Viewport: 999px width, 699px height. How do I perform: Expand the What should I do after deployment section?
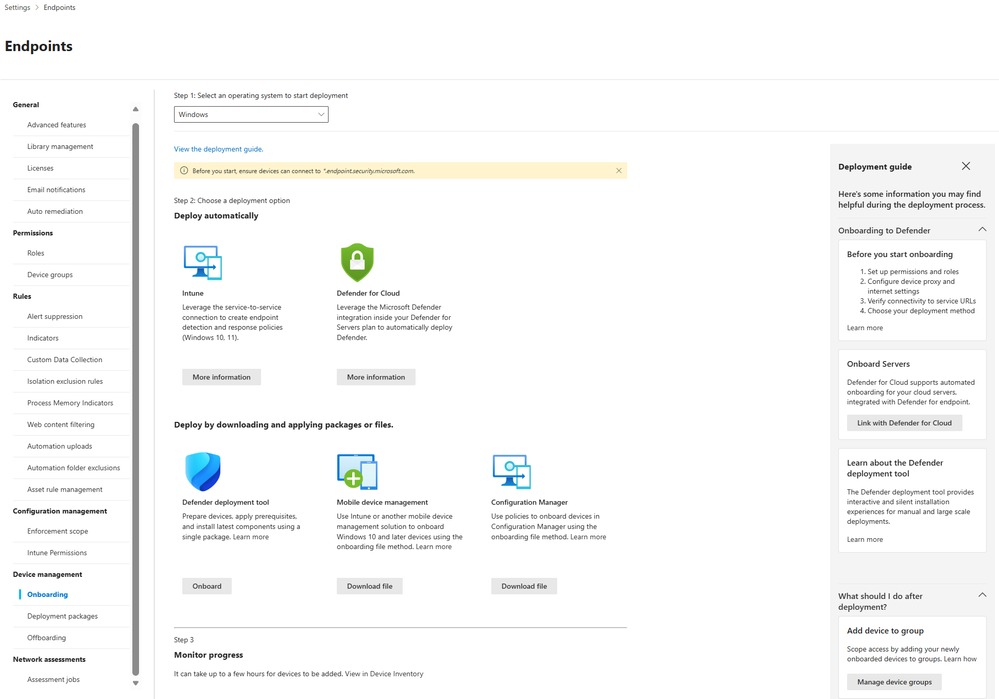[x=982, y=595]
